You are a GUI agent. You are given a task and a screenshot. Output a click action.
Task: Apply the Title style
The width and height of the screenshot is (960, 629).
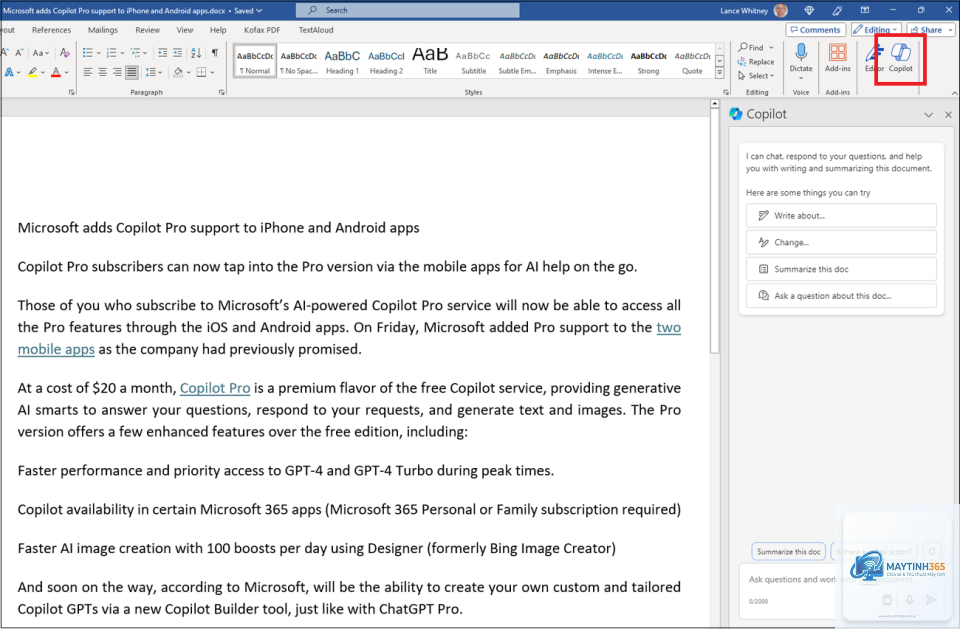430,61
